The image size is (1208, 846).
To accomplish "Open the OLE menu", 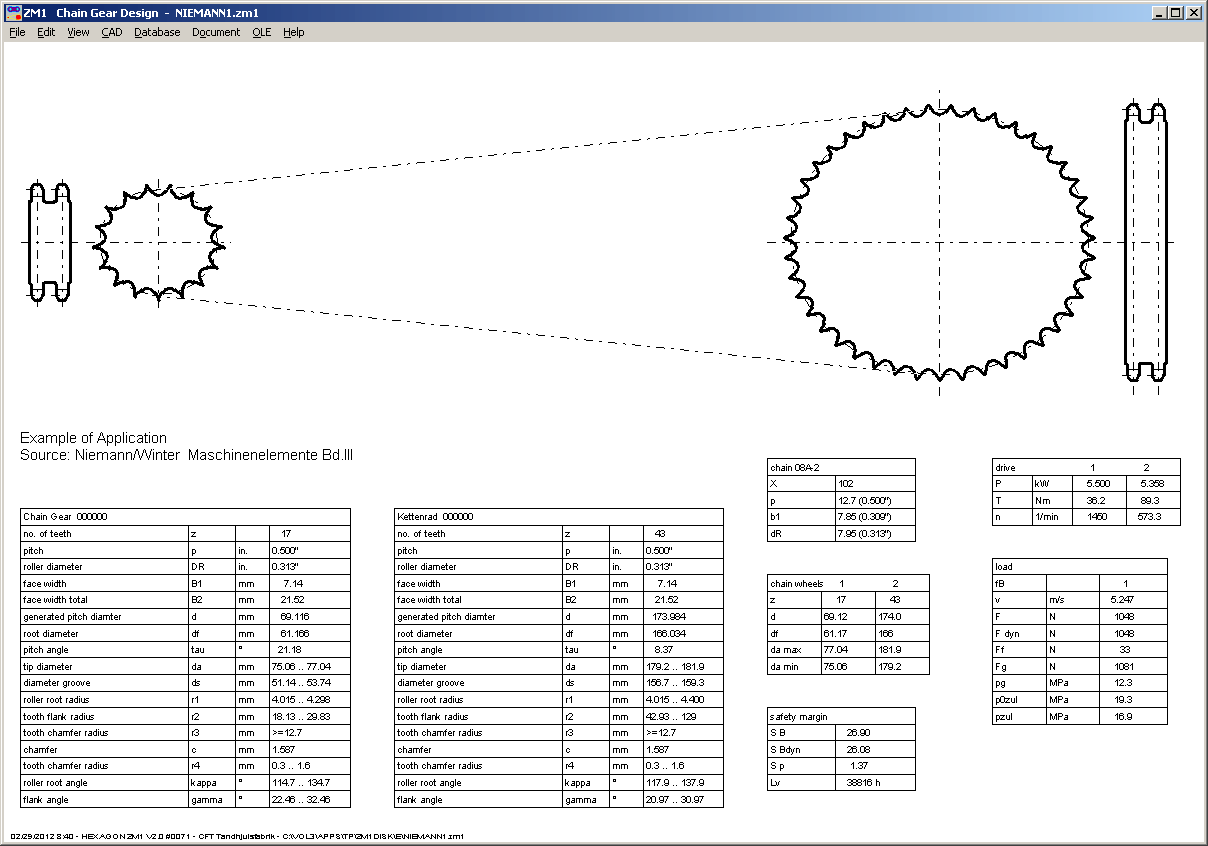I will pyautogui.click(x=261, y=32).
